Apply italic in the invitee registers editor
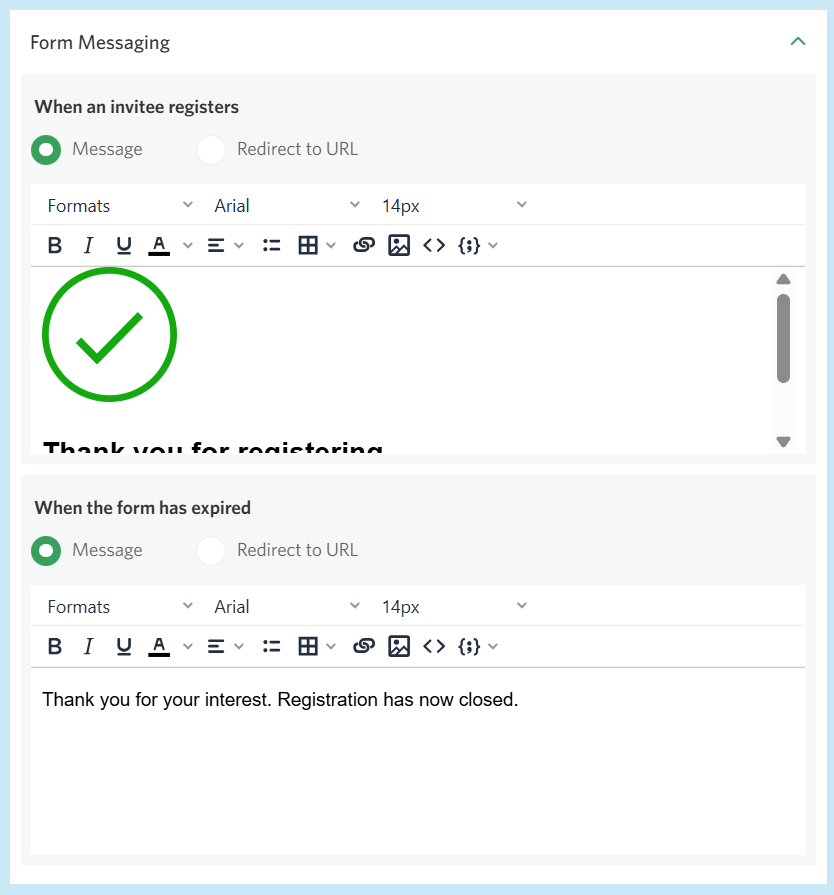The height and width of the screenshot is (895, 834). point(88,246)
